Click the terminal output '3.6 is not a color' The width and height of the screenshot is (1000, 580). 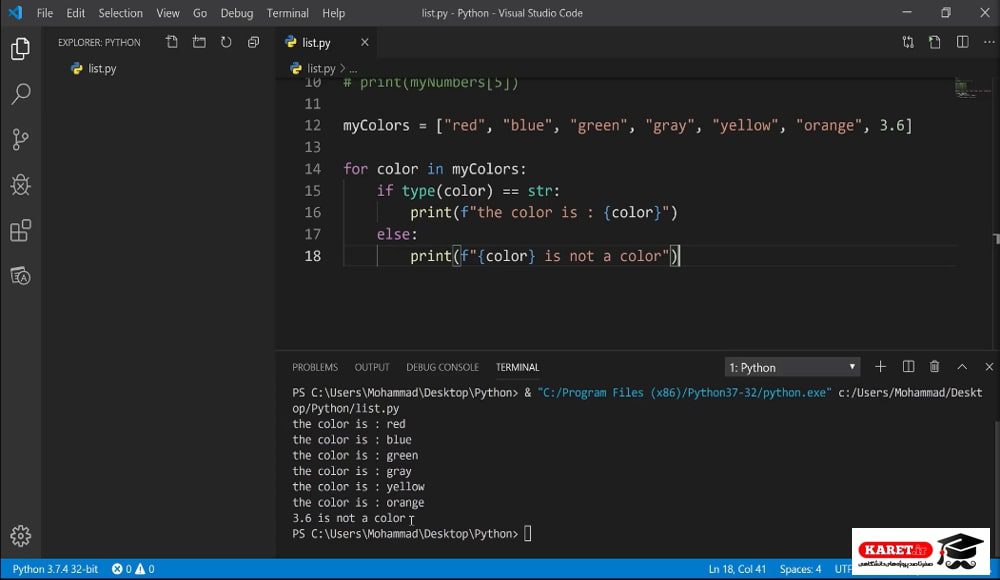click(x=349, y=518)
